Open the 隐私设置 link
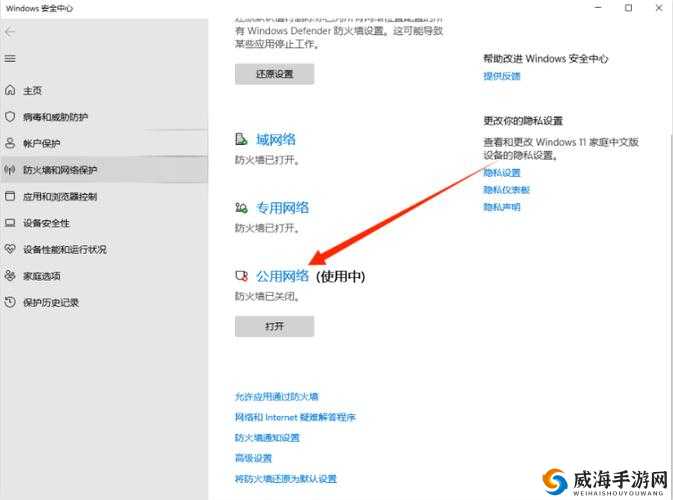 pyautogui.click(x=502, y=173)
